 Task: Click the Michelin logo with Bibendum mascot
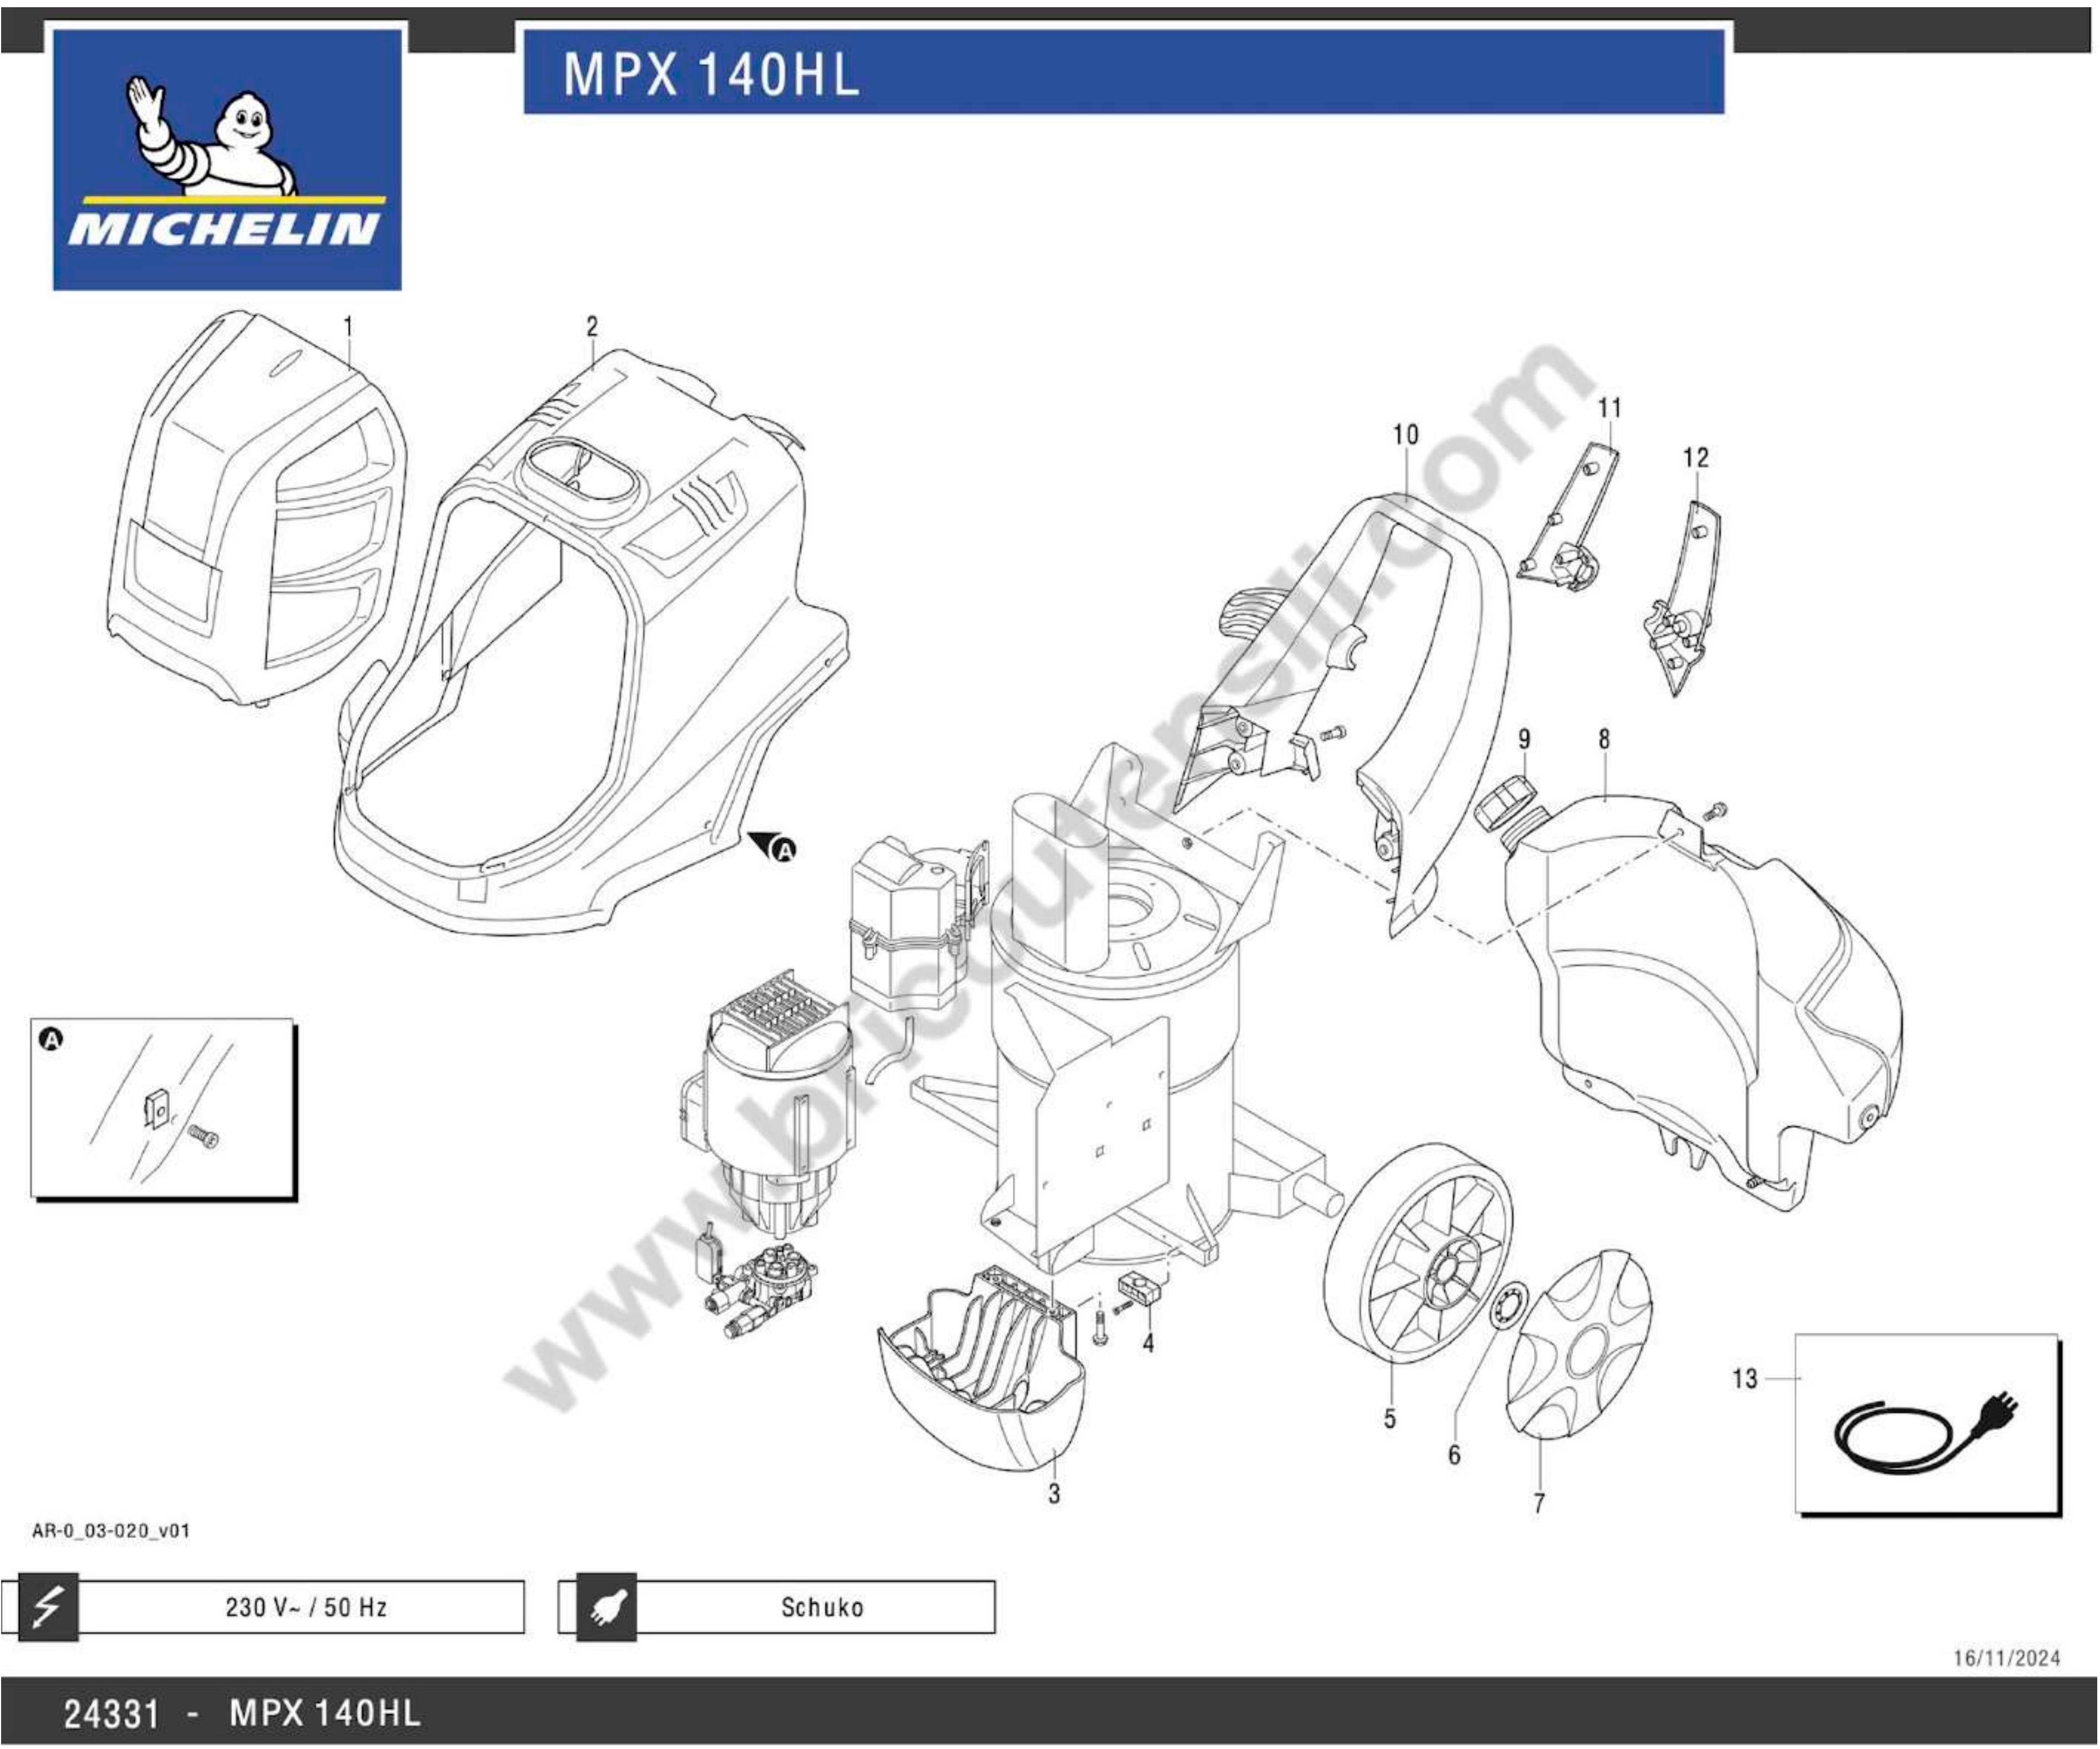click(x=227, y=160)
